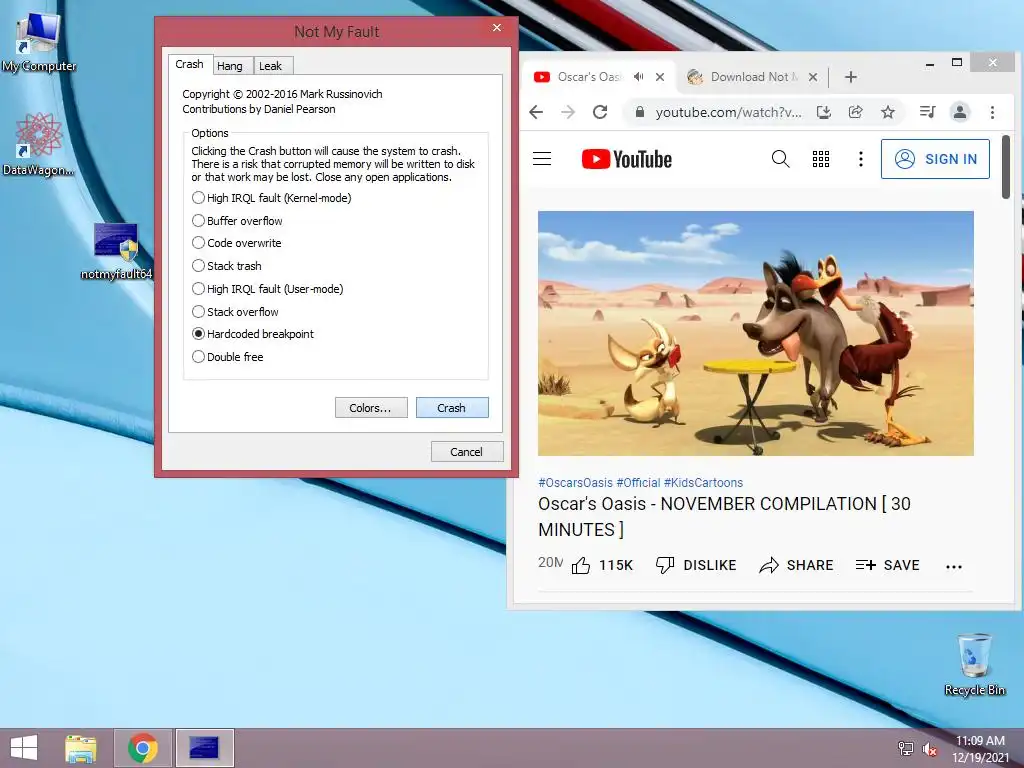Open File Explorer from taskbar
Viewport: 1024px width, 768px height.
(x=81, y=748)
